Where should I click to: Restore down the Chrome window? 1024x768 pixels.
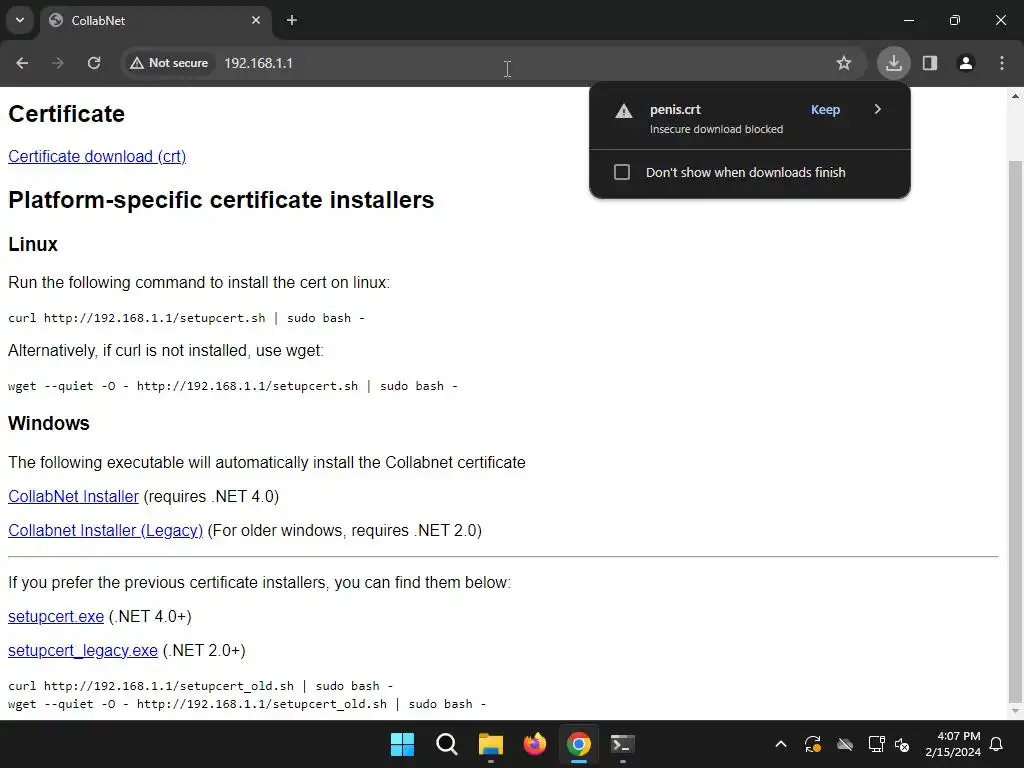[955, 20]
